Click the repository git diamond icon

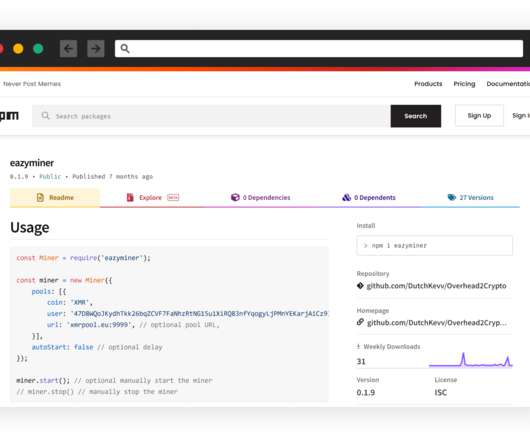tap(360, 286)
